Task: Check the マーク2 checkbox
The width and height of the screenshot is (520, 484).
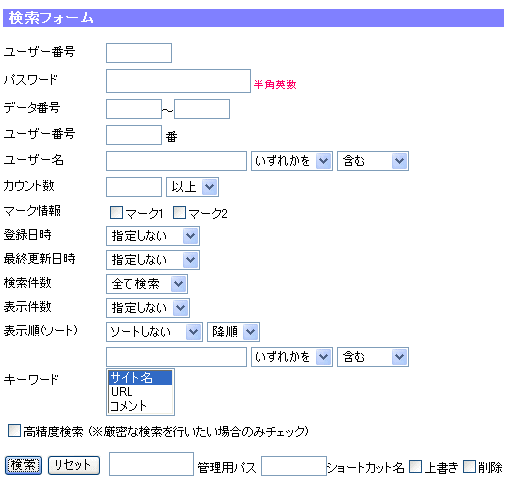Action: pyautogui.click(x=179, y=212)
